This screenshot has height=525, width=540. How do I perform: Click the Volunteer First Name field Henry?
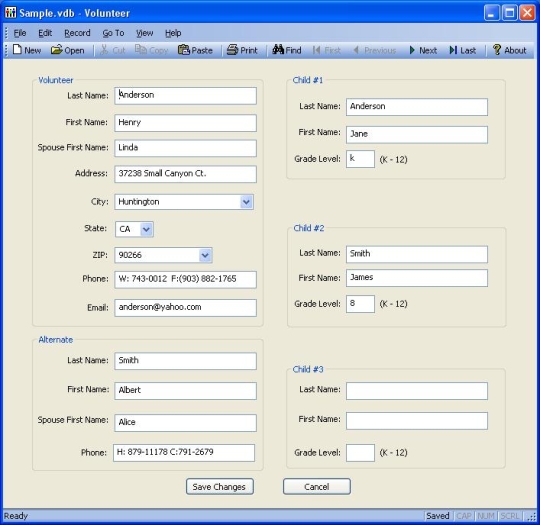(x=186, y=123)
